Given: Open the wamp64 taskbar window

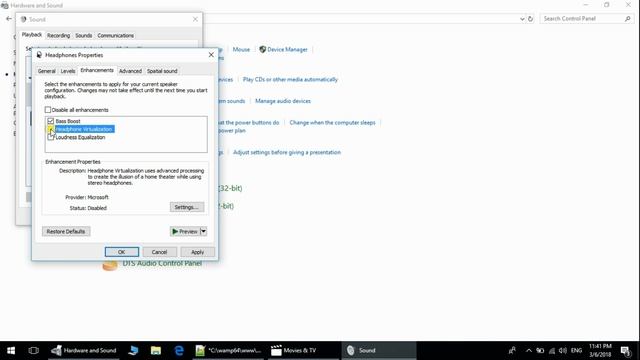Looking at the screenshot, I should 228,350.
